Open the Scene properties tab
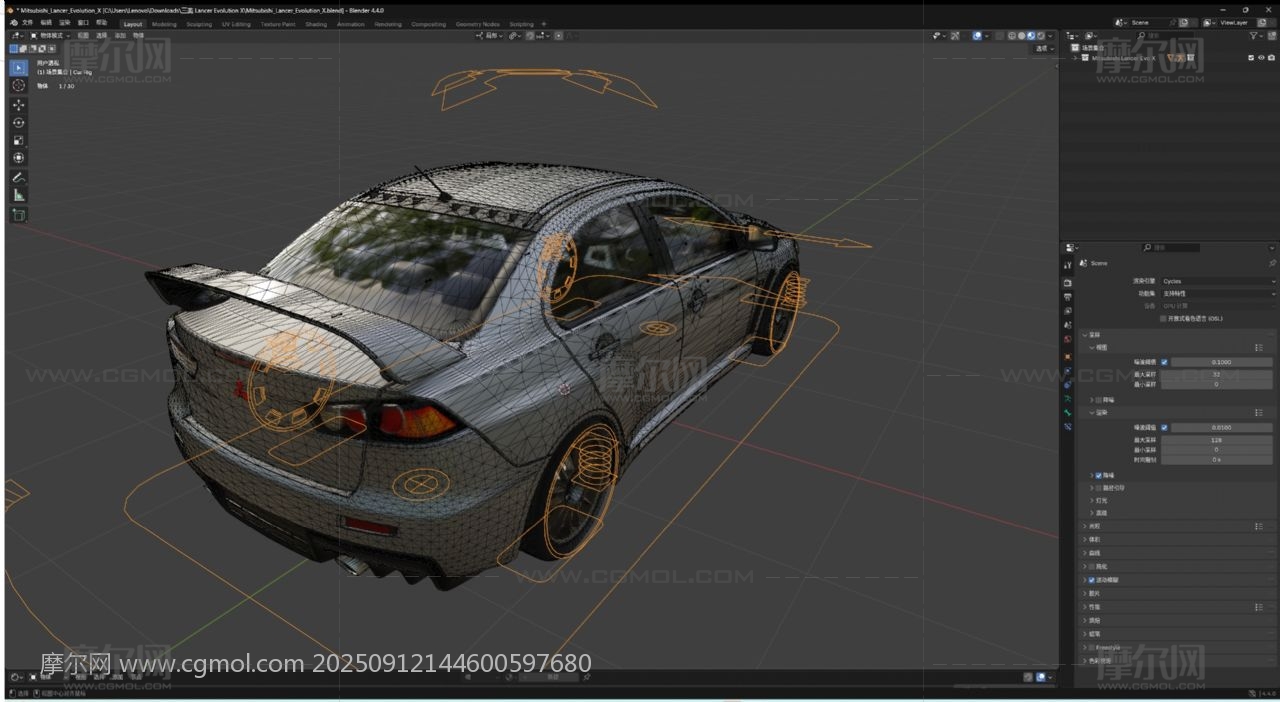 (x=1068, y=325)
